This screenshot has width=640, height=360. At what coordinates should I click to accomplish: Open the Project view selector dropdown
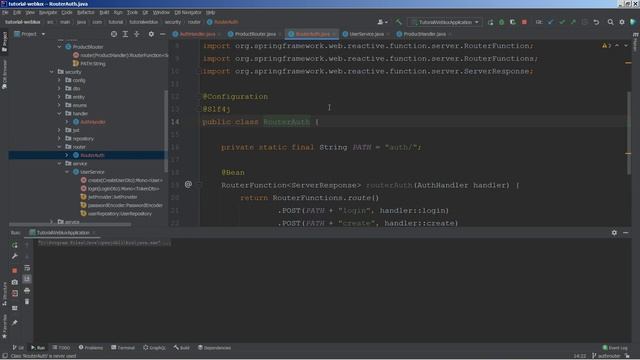click(x=29, y=34)
